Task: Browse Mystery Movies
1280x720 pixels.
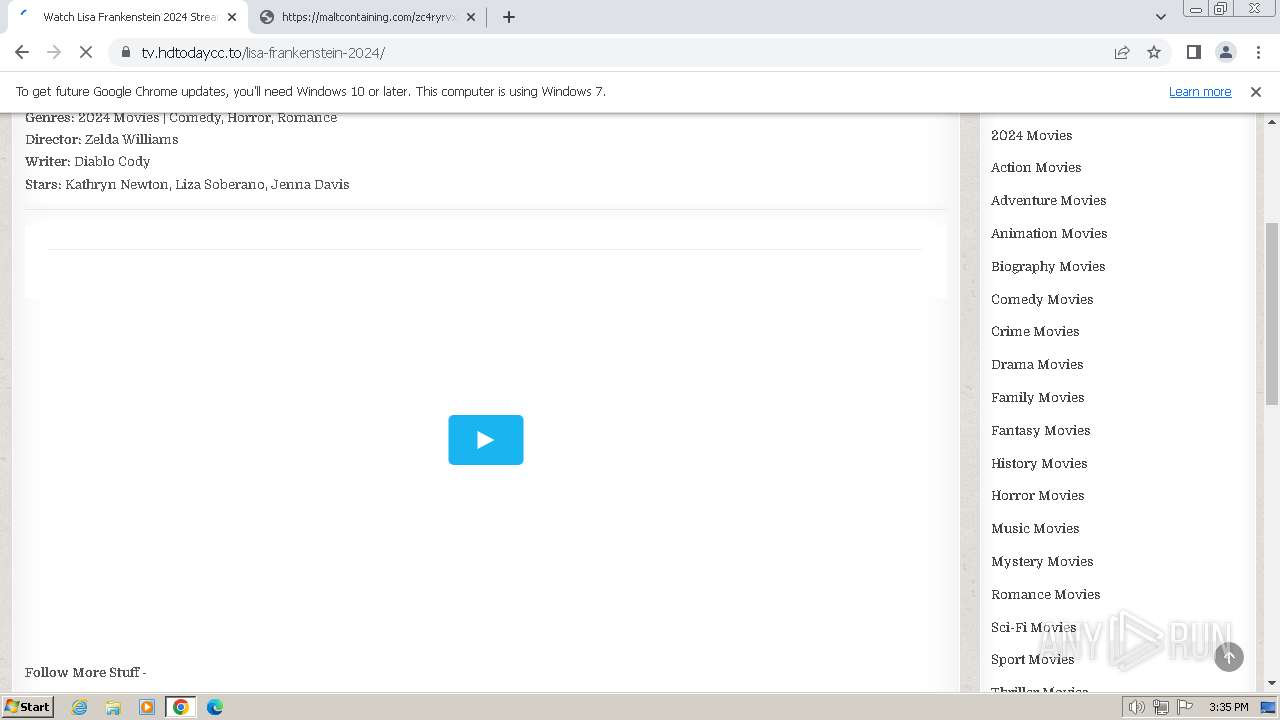Action: click(1042, 561)
